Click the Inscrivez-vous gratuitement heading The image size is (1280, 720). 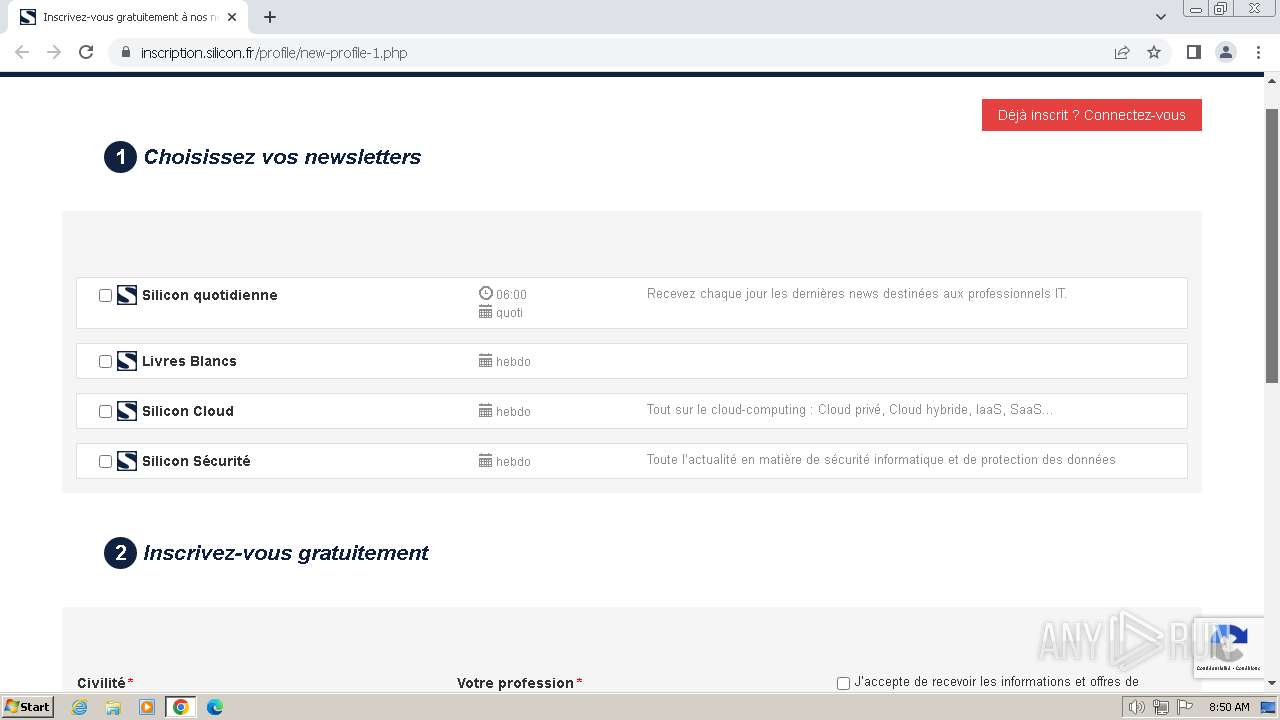point(286,553)
